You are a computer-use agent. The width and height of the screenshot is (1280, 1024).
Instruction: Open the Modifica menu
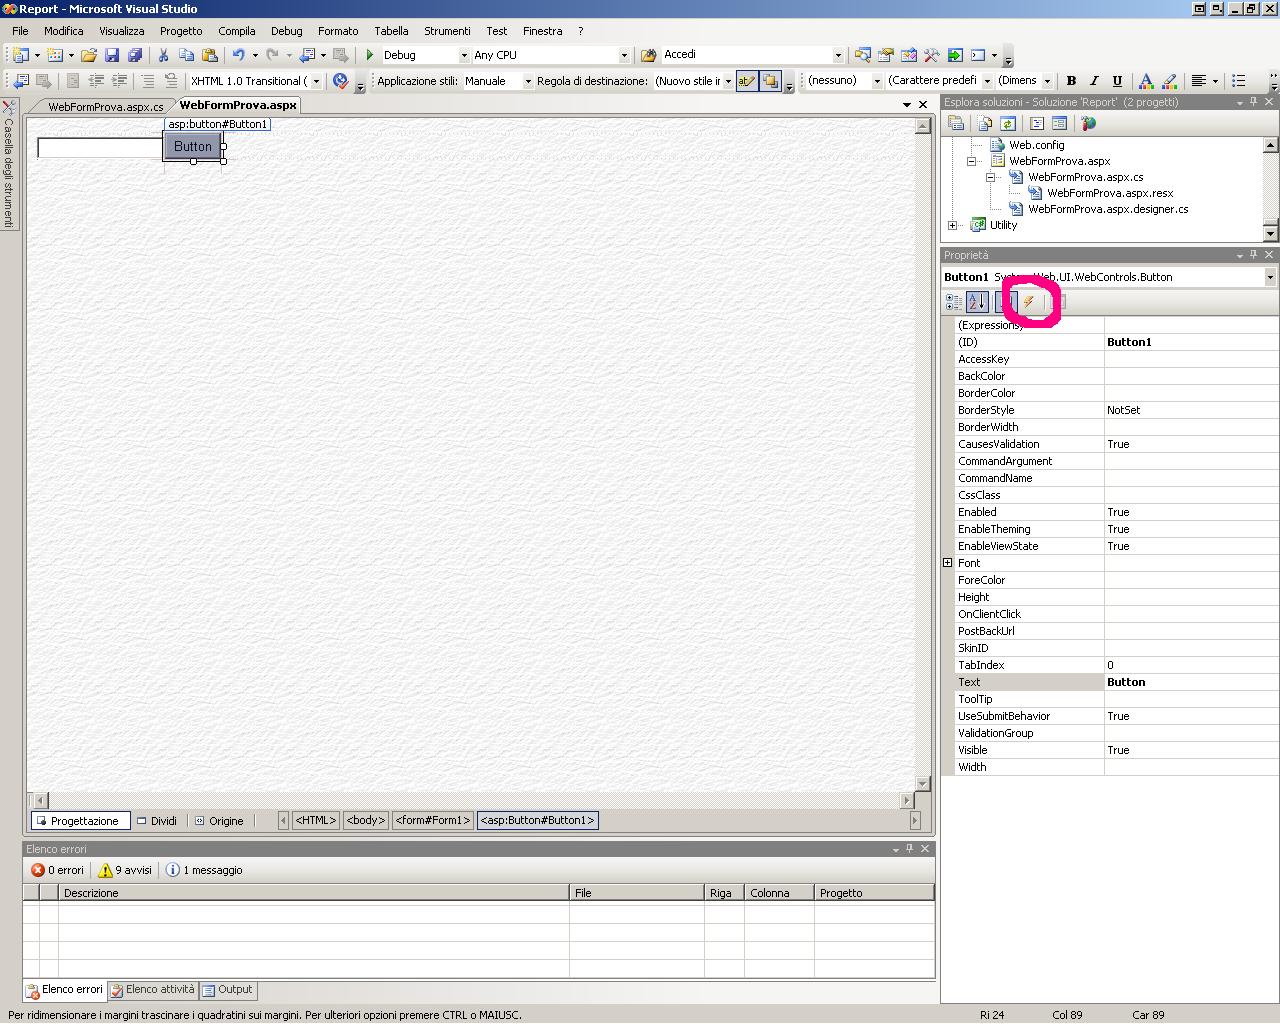coord(63,31)
